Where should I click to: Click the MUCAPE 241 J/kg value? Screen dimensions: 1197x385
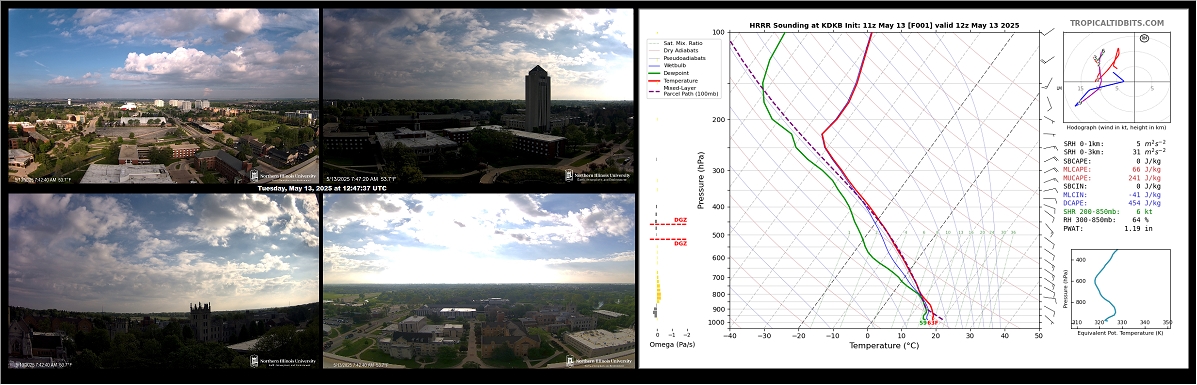pyautogui.click(x=1143, y=177)
